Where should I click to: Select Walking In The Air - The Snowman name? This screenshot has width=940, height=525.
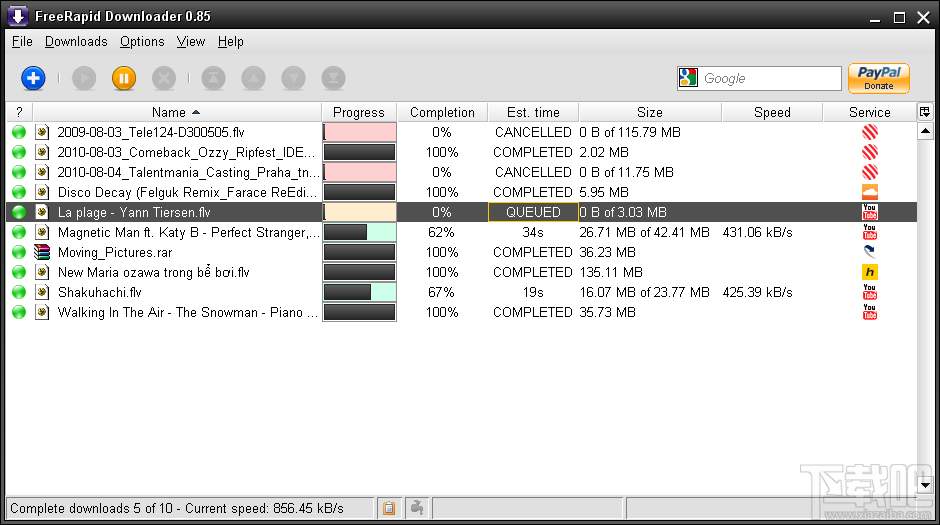click(187, 312)
